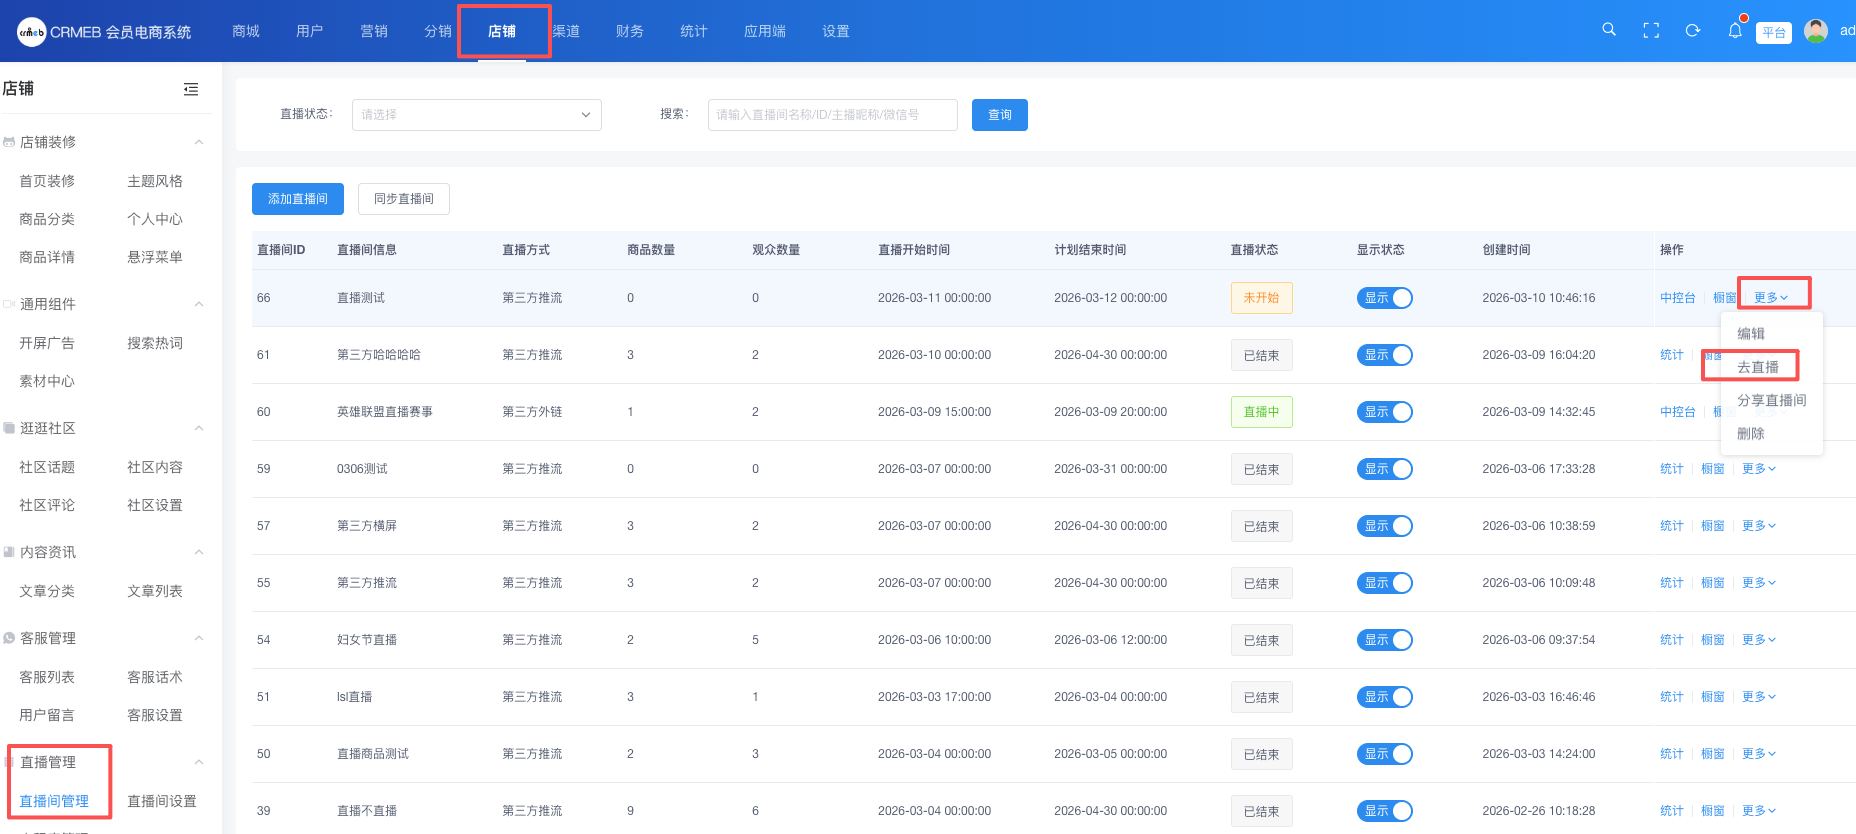Viewport: 1856px width, 834px height.
Task: Click the 同步直播间 button
Action: pos(404,199)
